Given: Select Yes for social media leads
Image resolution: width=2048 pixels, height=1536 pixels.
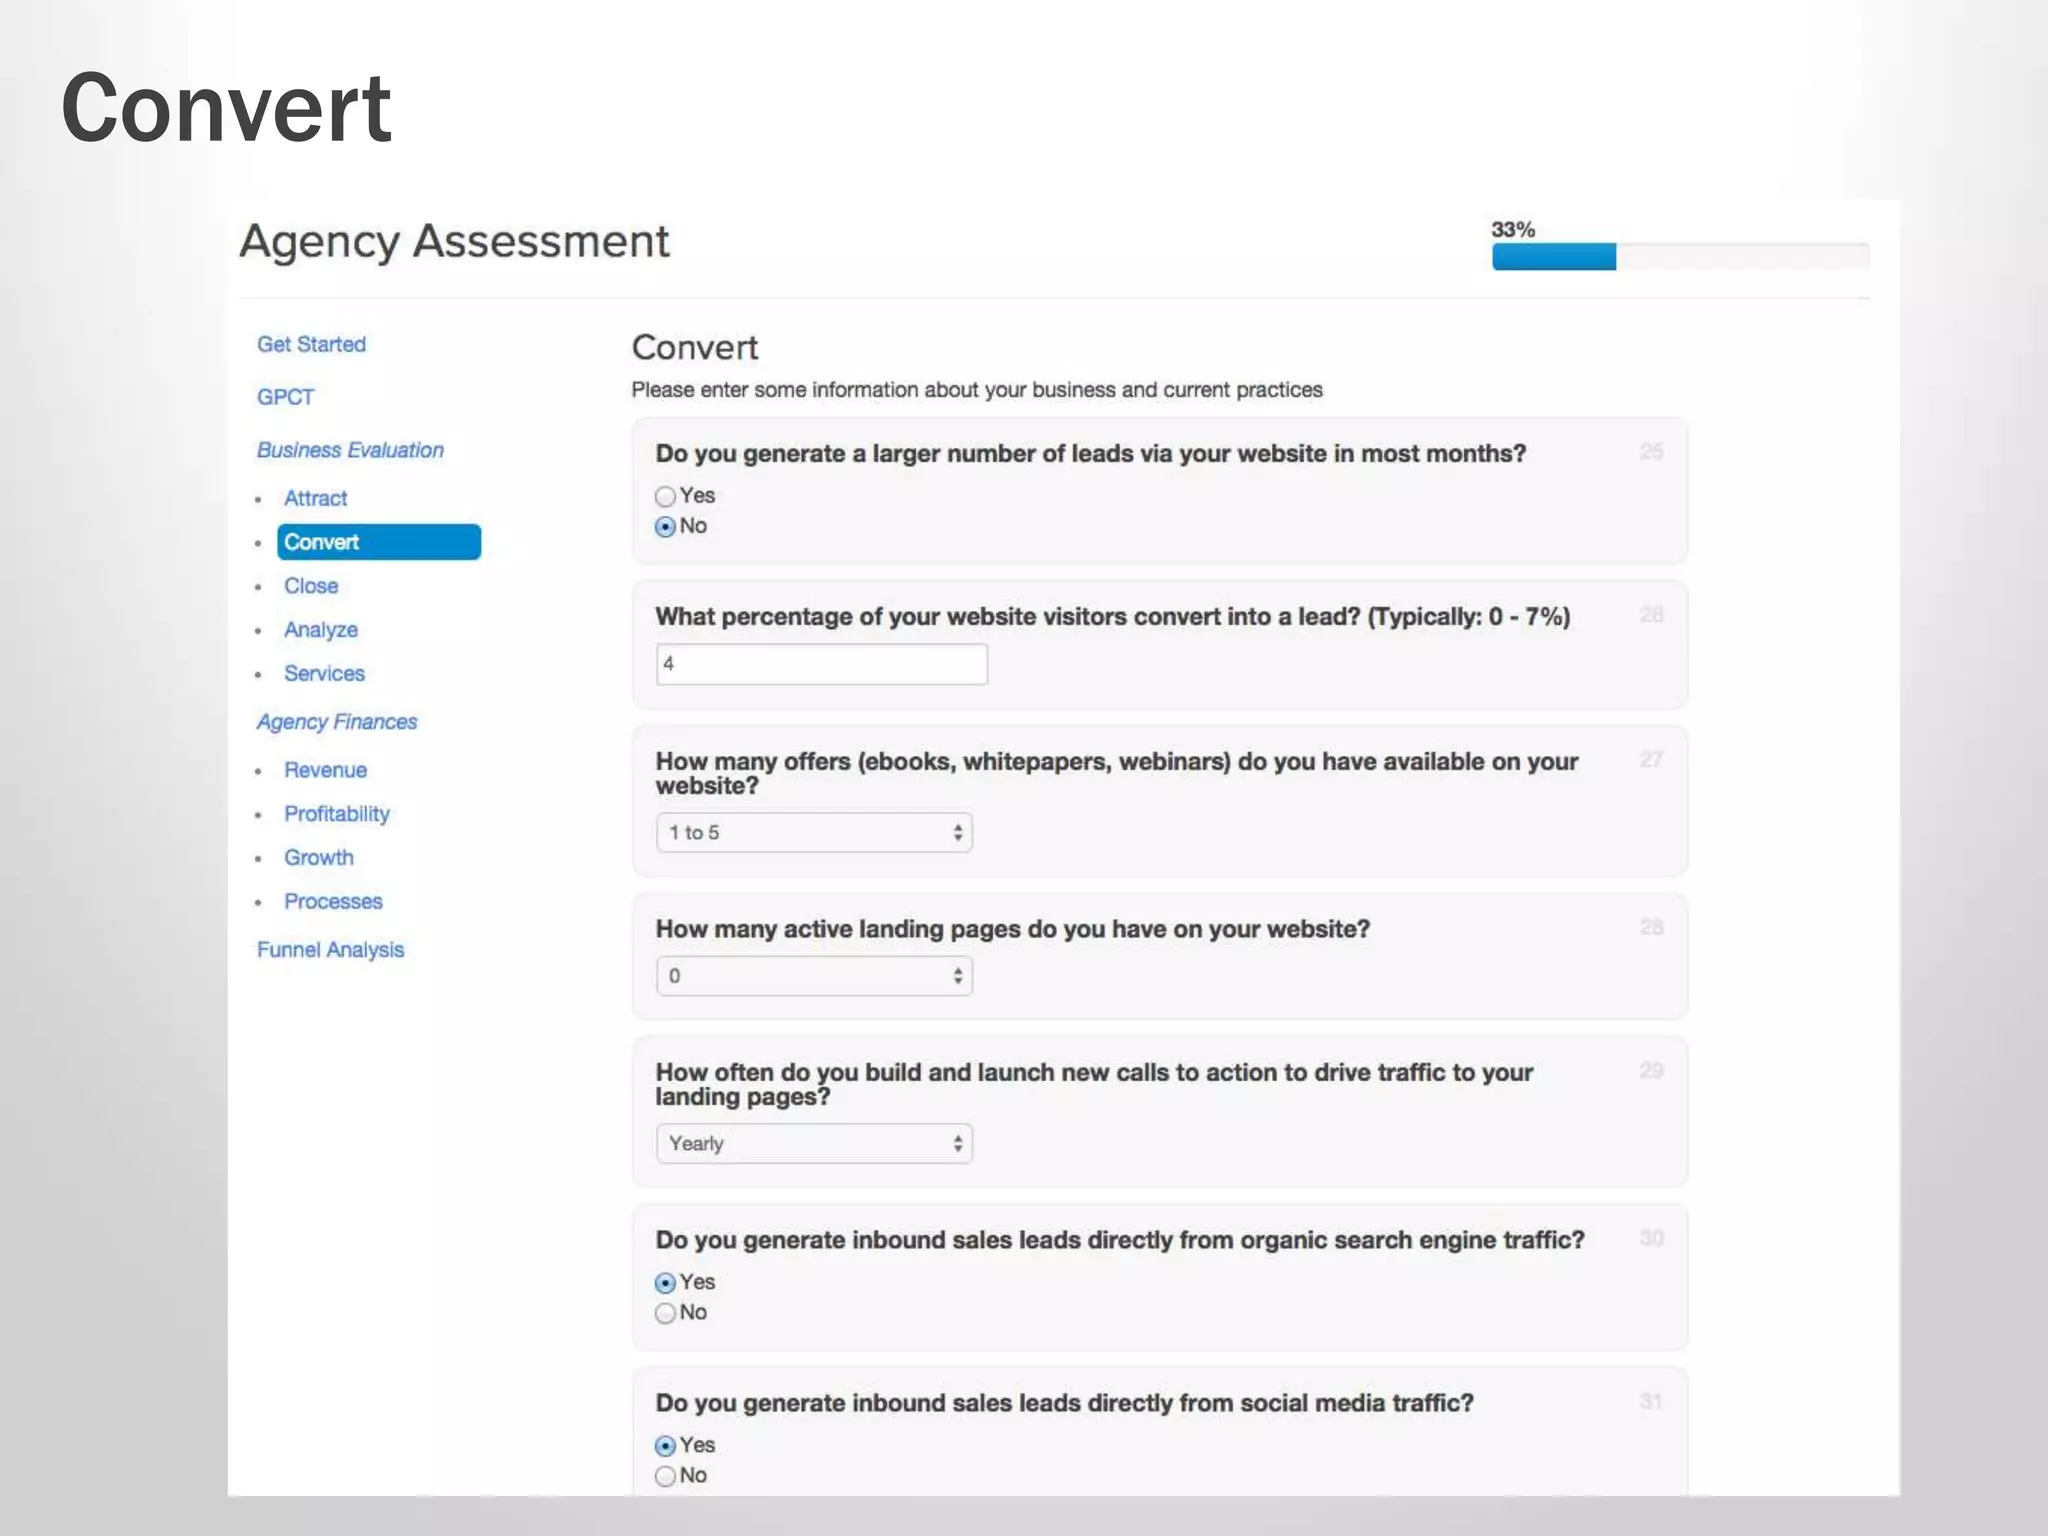Looking at the screenshot, I should (665, 1446).
